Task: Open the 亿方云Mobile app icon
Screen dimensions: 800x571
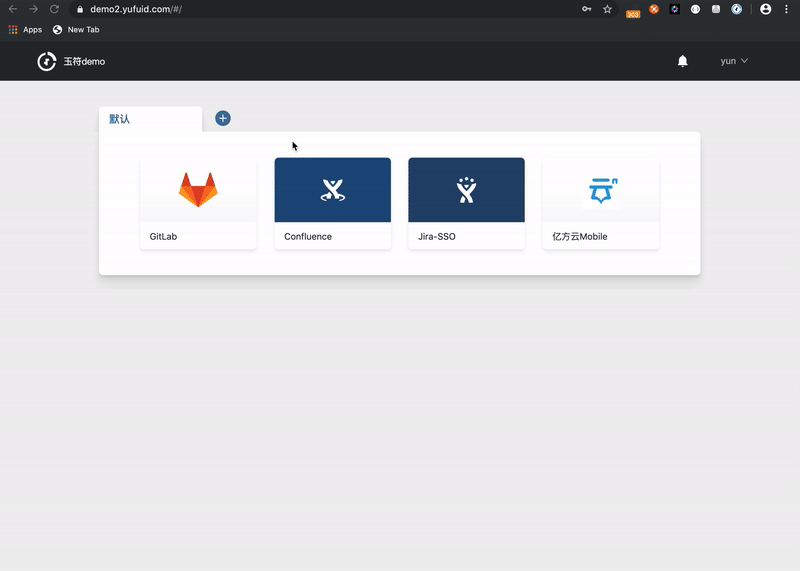Action: coord(601,190)
